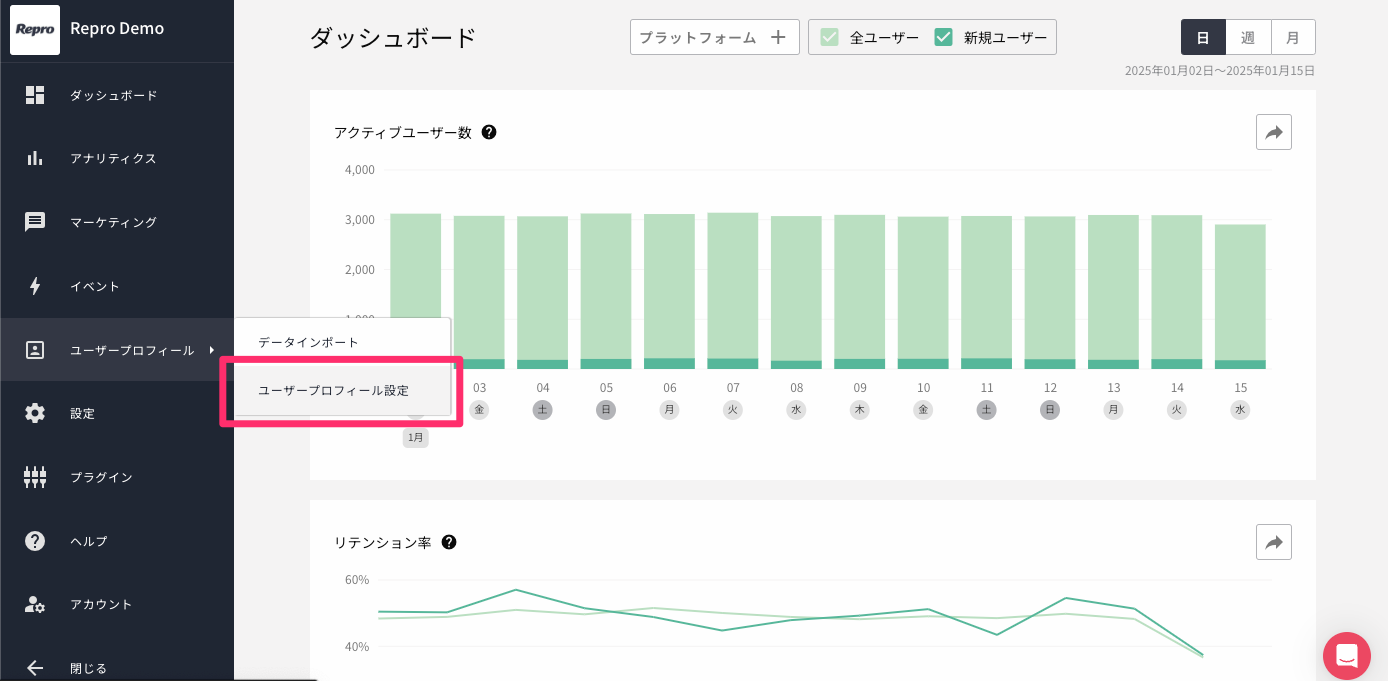Choose データインポート in the flyout menu
This screenshot has height=681, width=1388.
[x=308, y=342]
